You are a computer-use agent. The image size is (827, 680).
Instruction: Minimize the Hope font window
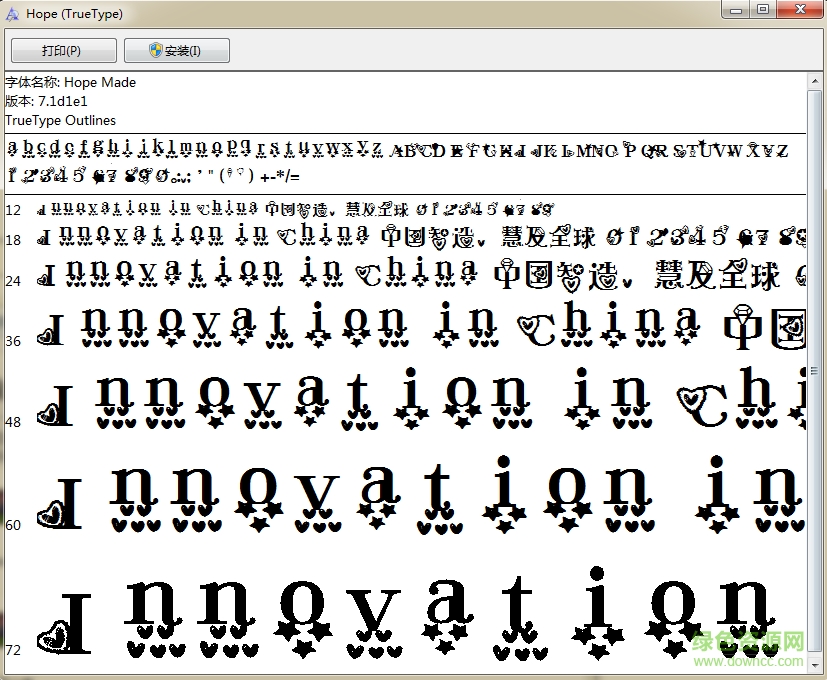(x=737, y=9)
